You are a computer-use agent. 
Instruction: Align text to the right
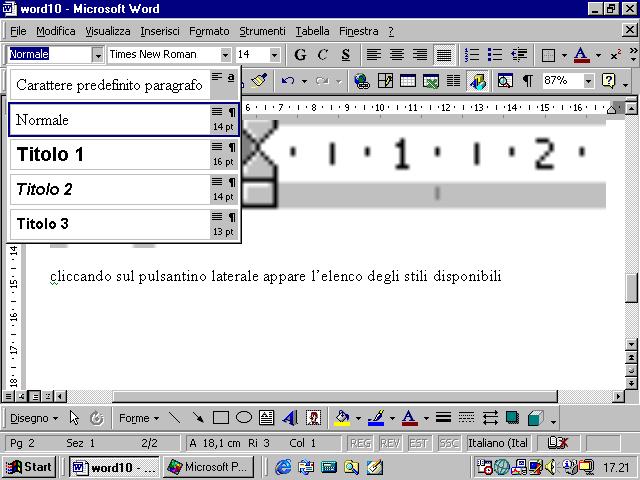pos(420,54)
